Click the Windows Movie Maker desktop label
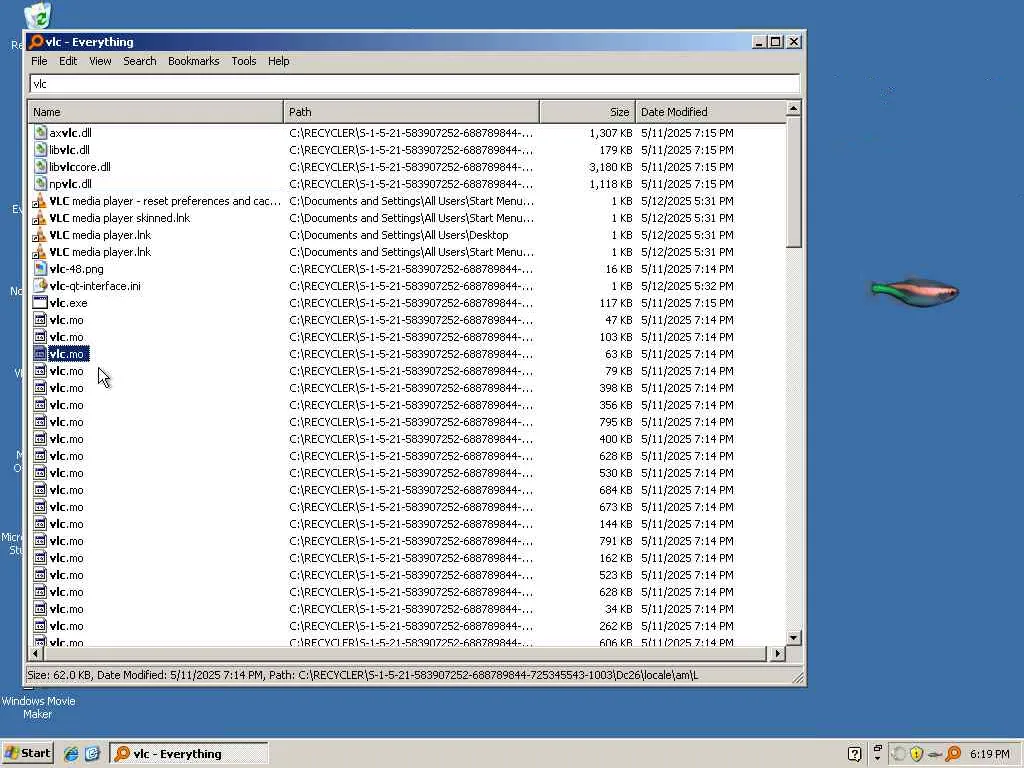 [38, 707]
